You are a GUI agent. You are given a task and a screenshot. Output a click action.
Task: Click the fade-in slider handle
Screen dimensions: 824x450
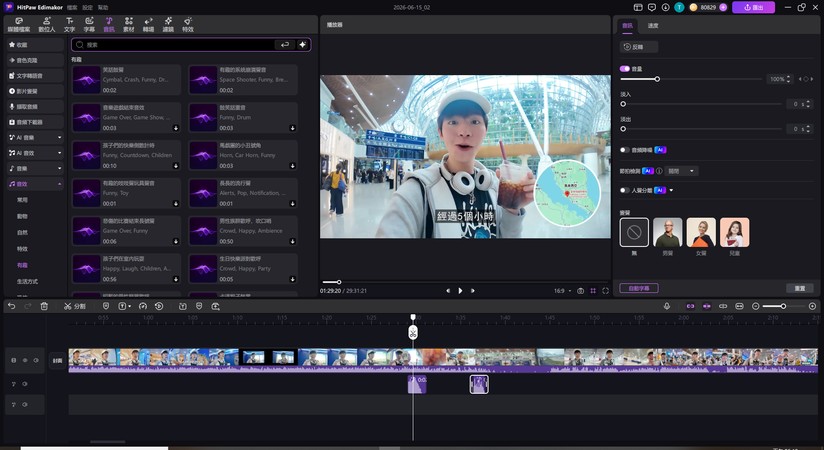tap(623, 104)
